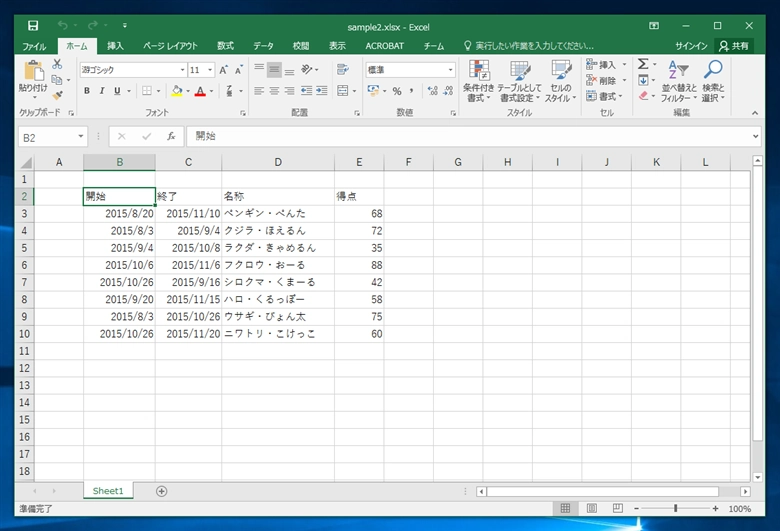
Task: Apply yellow fill color bucket
Action: [x=177, y=91]
